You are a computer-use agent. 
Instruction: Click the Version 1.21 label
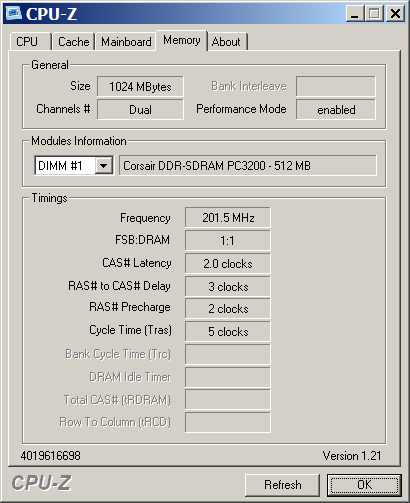352,456
